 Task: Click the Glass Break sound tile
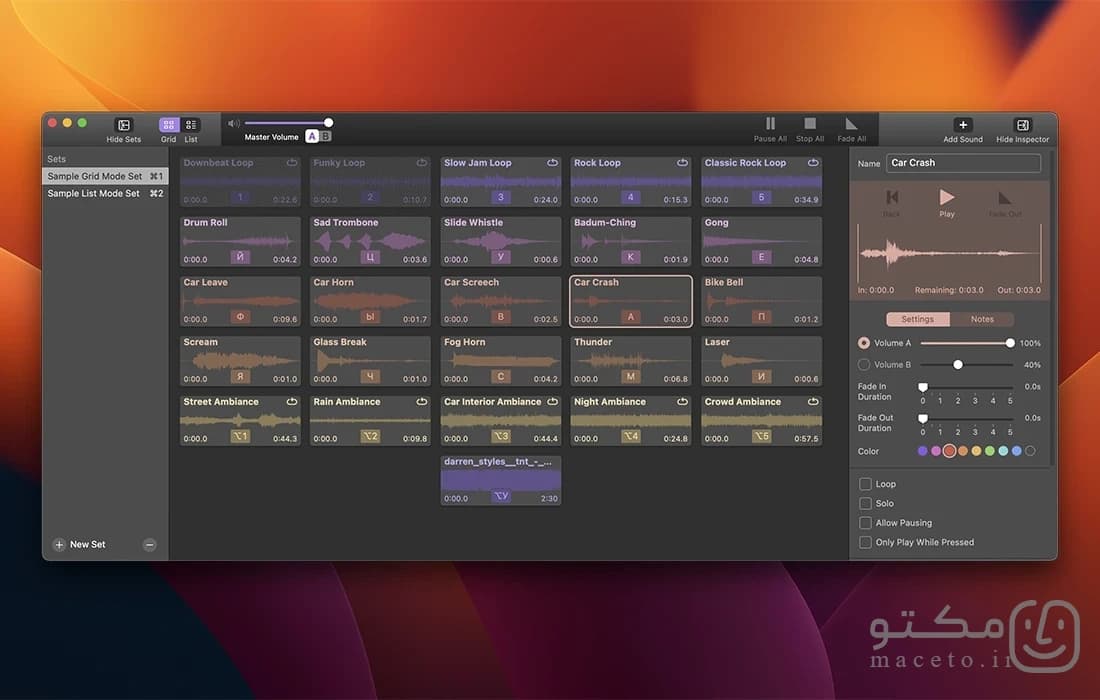[x=370, y=361]
